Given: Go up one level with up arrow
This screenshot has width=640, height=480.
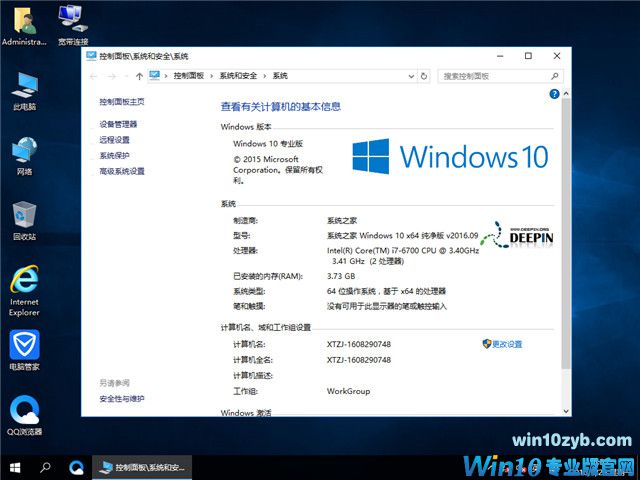Looking at the screenshot, I should (x=139, y=76).
